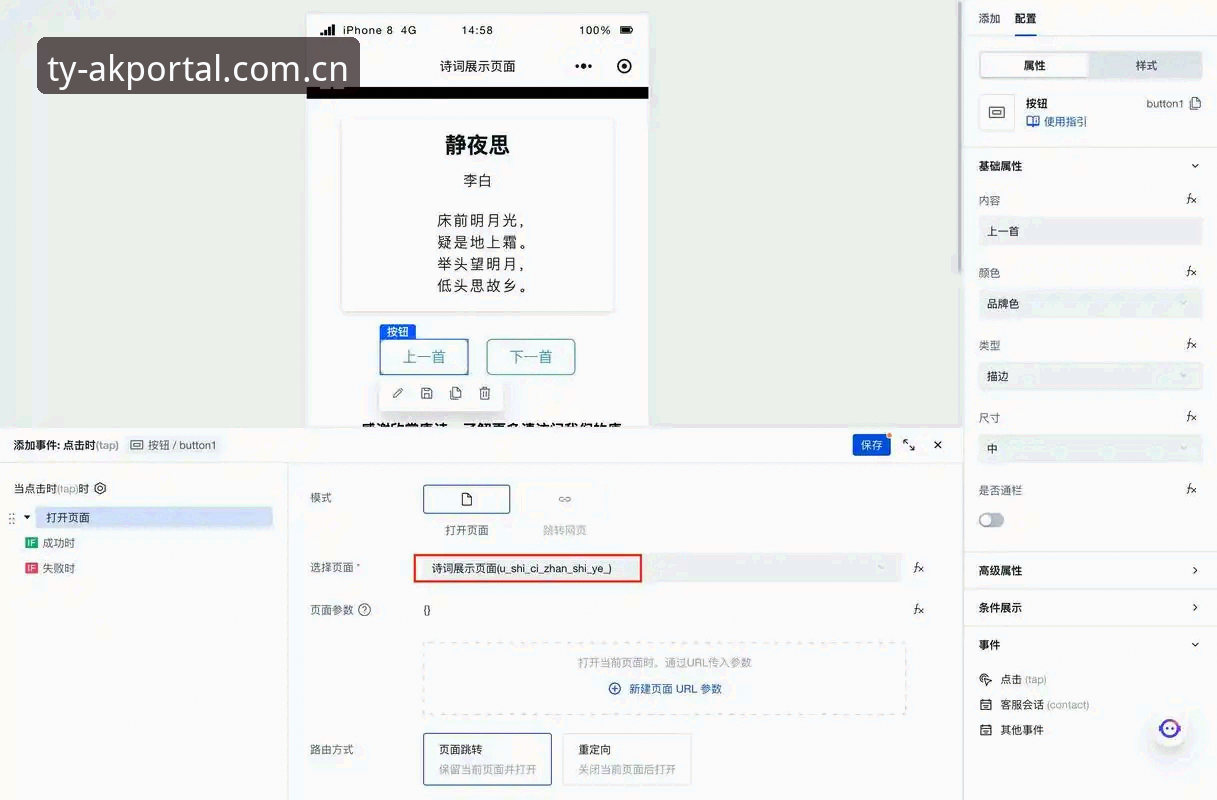
Task: Select 失败时 branch in event tree
Action: pos(50,568)
